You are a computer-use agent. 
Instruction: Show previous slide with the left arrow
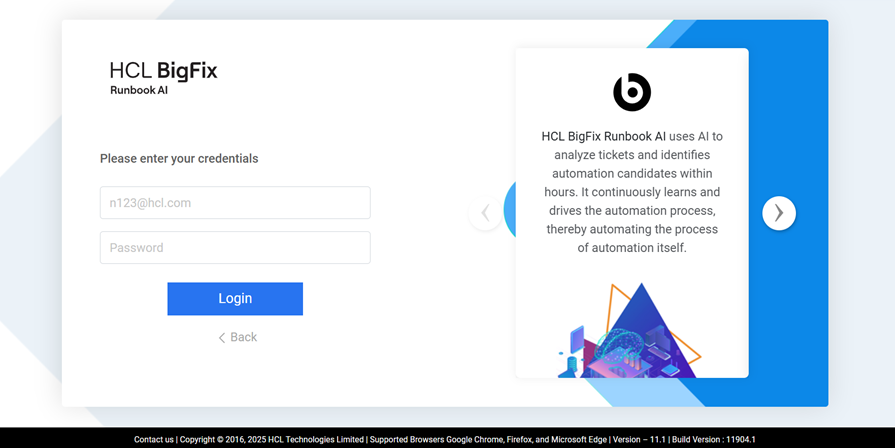click(x=485, y=213)
